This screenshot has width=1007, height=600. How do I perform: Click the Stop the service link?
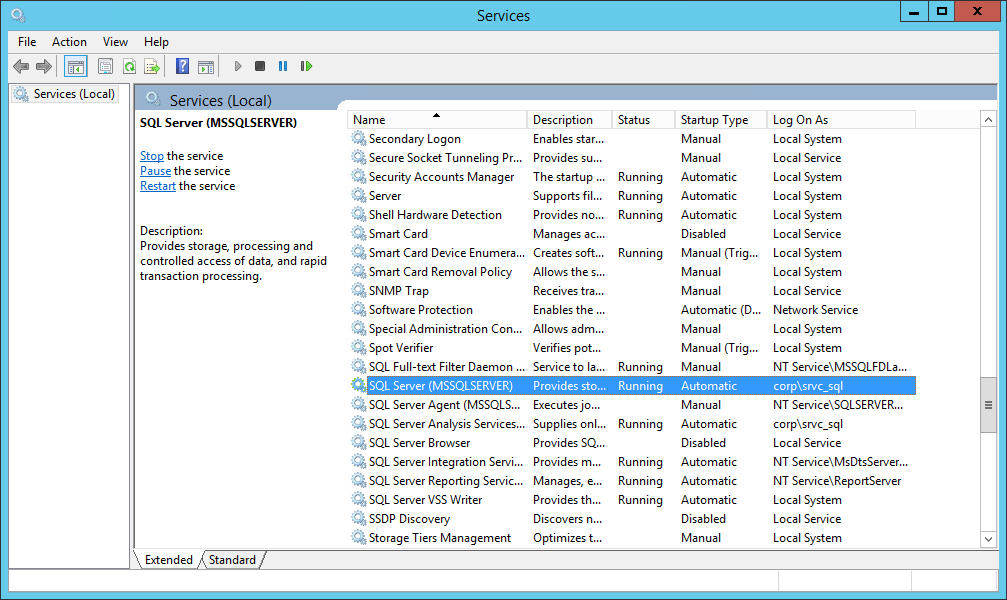click(152, 156)
